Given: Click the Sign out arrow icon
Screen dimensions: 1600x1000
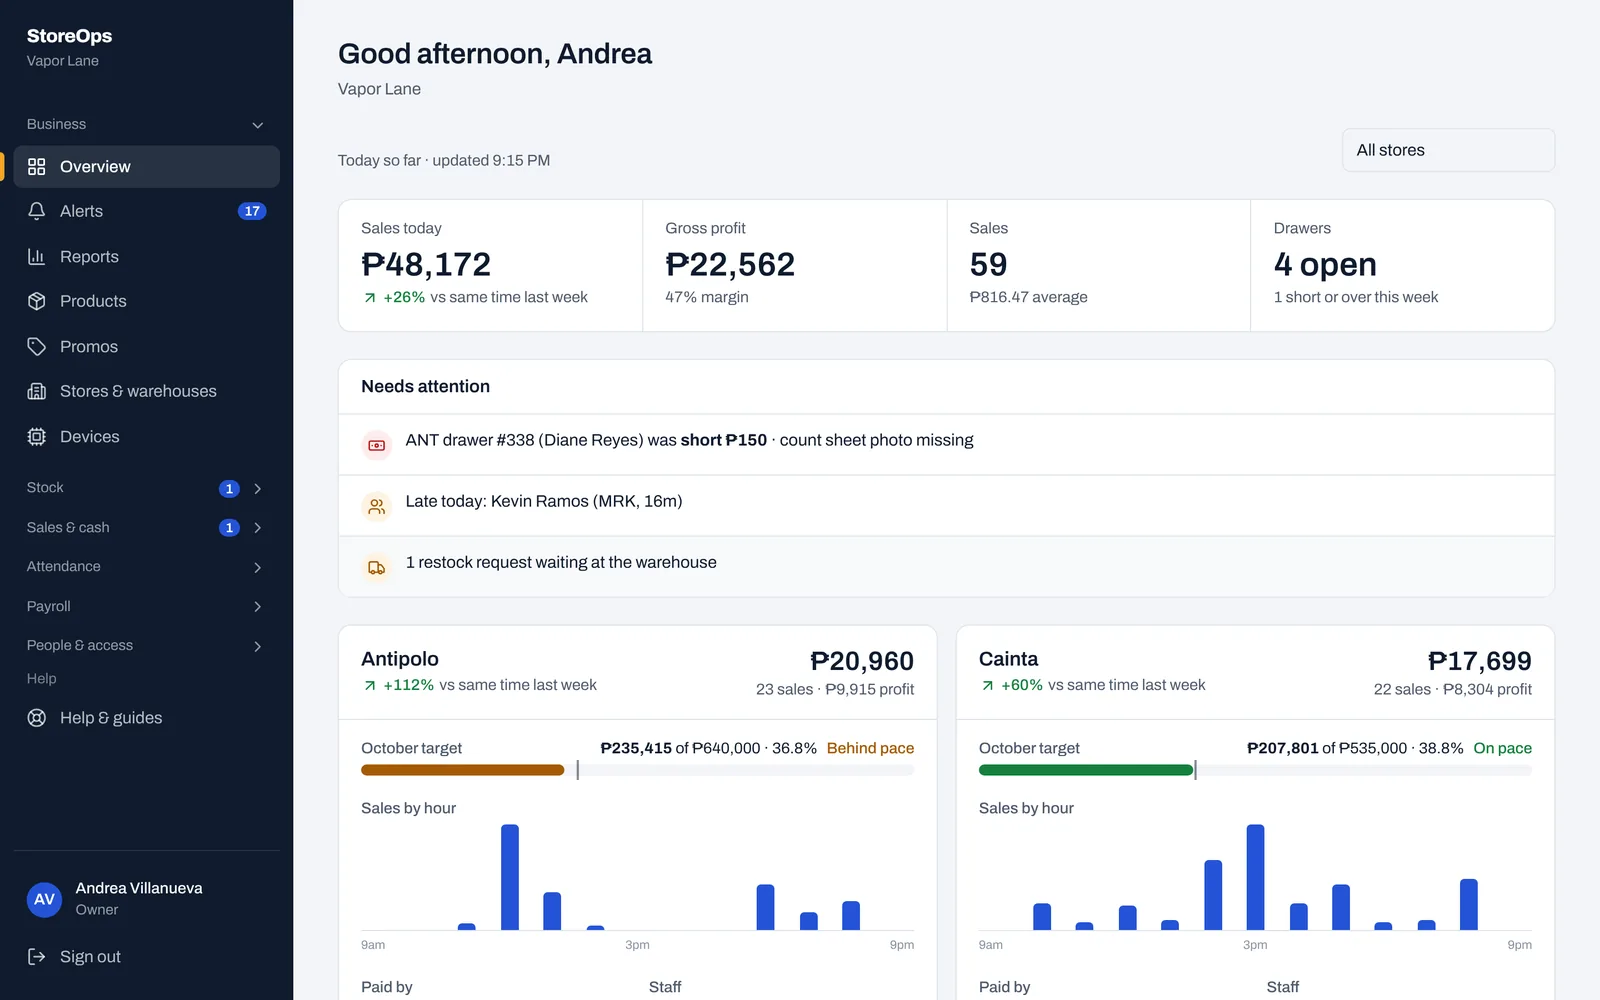Looking at the screenshot, I should pos(37,957).
